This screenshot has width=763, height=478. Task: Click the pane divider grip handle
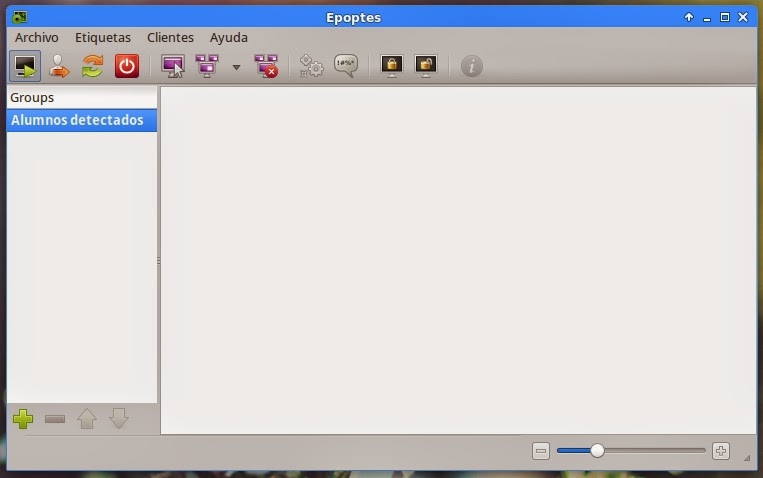point(159,261)
